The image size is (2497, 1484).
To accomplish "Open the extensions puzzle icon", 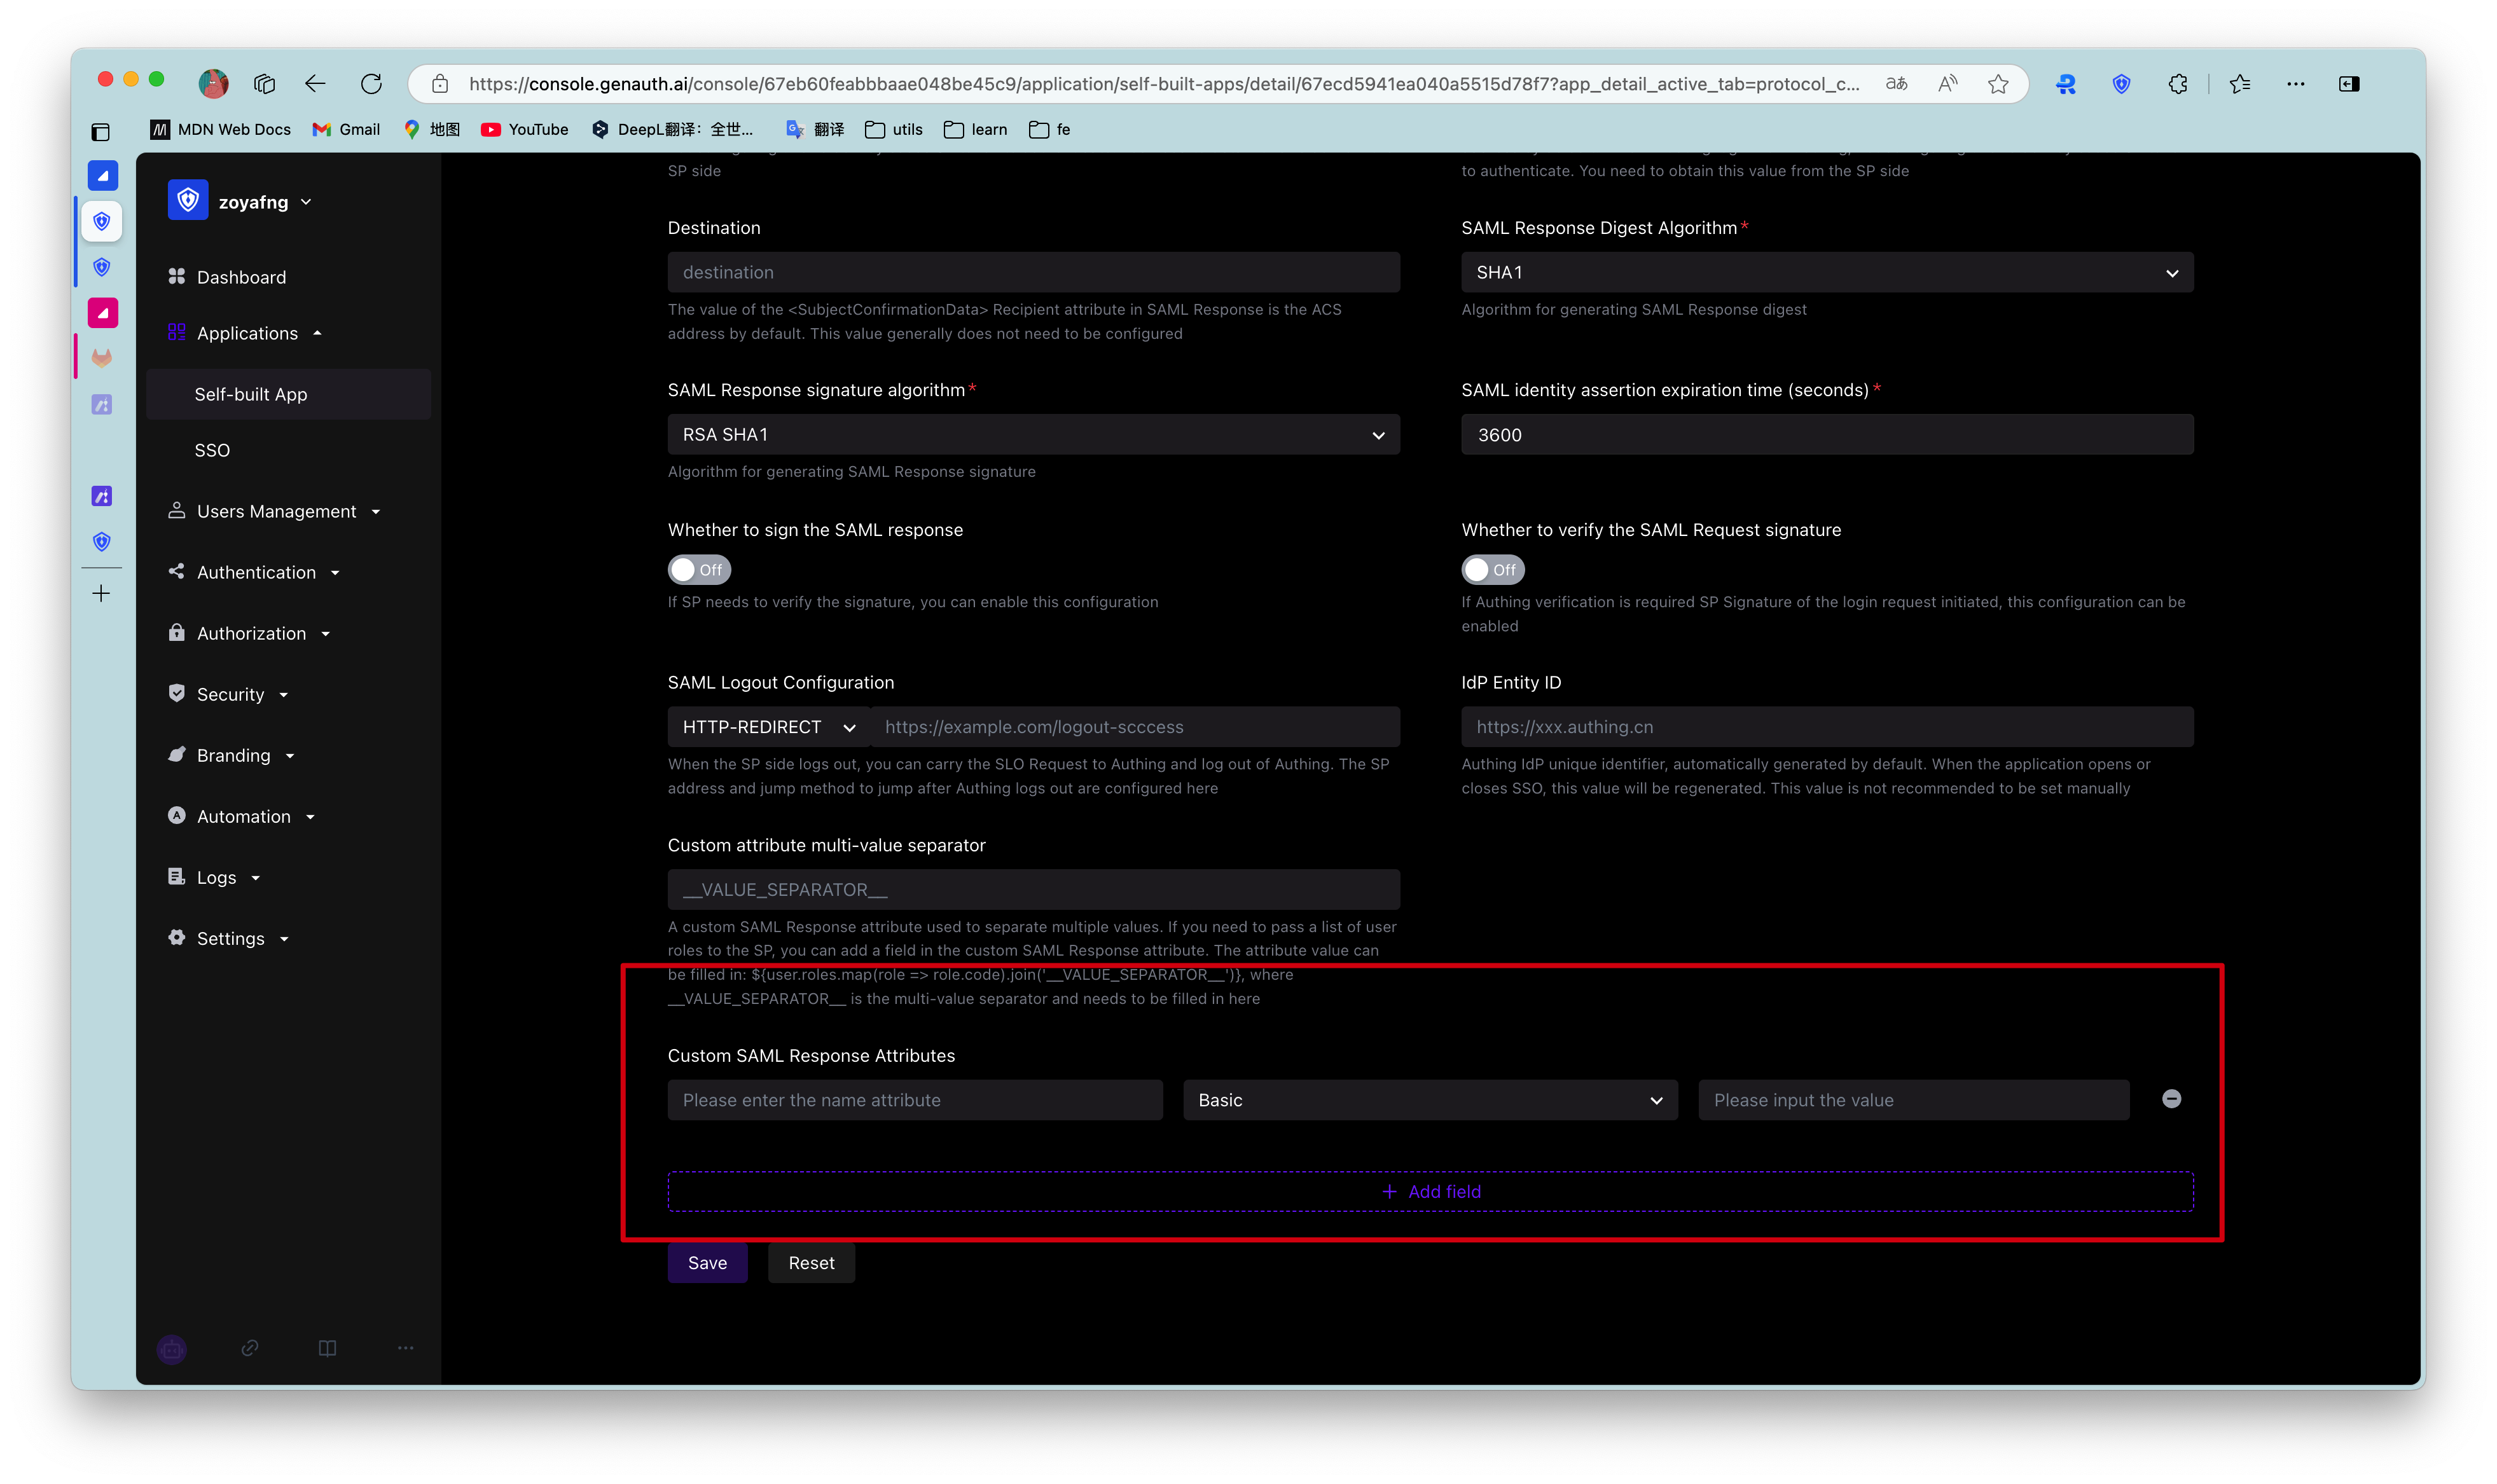I will tap(2178, 84).
